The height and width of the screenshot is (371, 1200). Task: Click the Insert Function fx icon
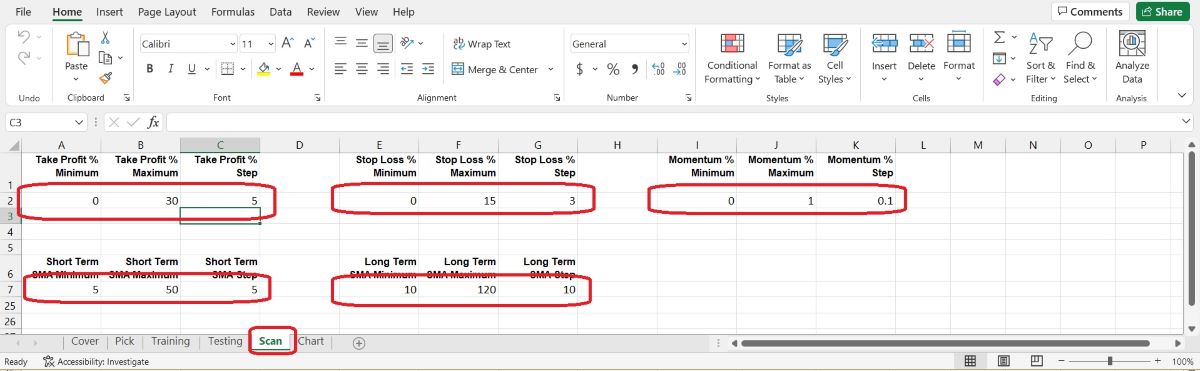tap(154, 122)
